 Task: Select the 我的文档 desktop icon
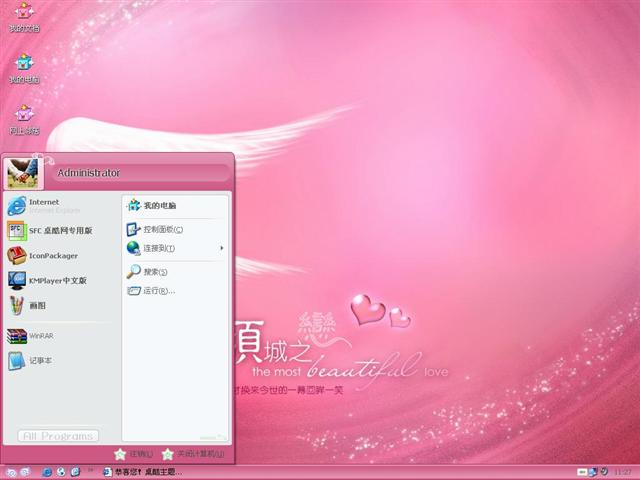(x=24, y=18)
